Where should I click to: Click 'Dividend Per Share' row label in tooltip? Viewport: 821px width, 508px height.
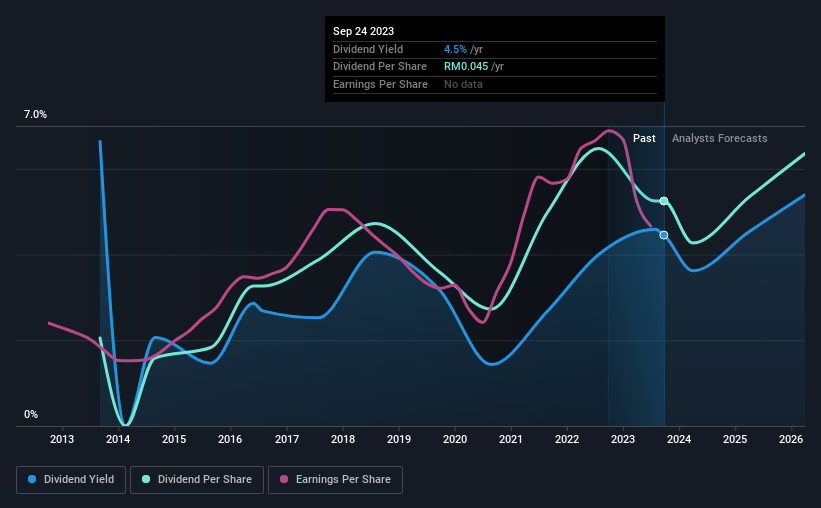pyautogui.click(x=380, y=67)
